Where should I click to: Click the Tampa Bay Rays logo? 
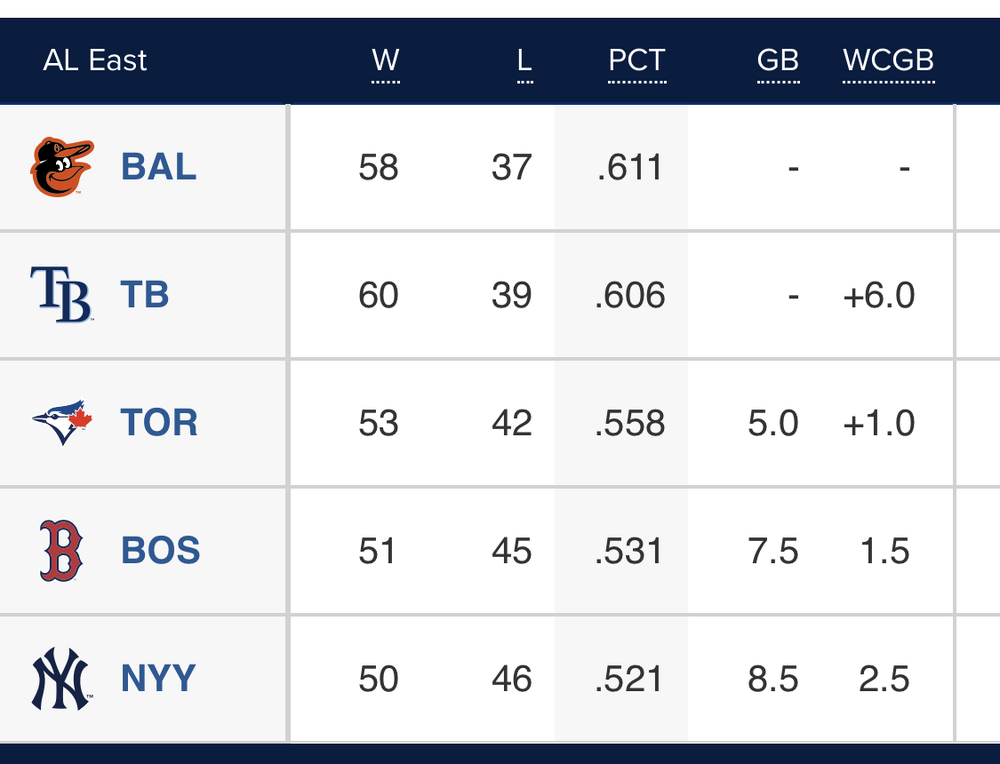pyautogui.click(x=62, y=295)
